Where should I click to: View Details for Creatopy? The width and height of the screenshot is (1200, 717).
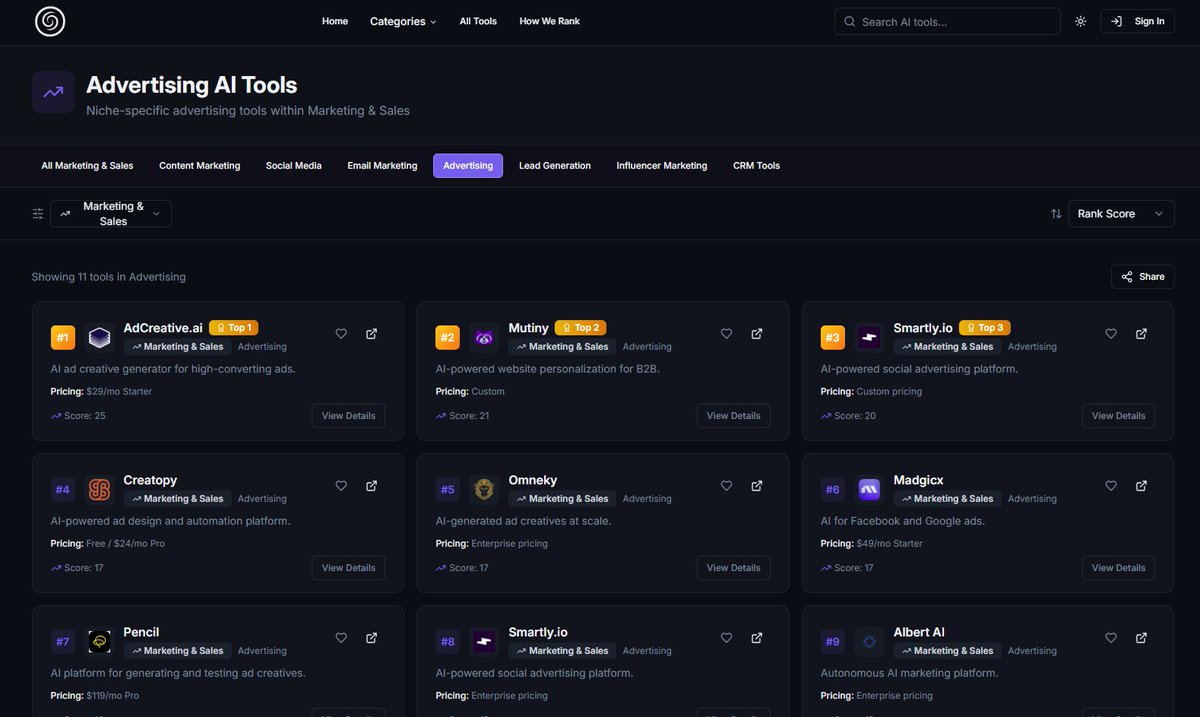(x=348, y=568)
